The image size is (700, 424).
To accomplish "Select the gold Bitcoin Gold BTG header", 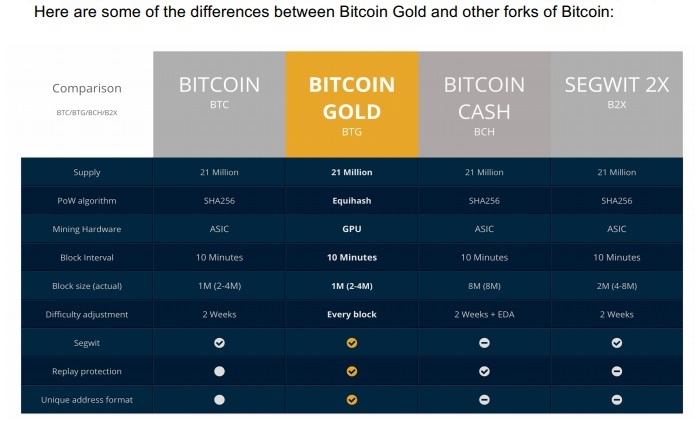I will pos(352,103).
